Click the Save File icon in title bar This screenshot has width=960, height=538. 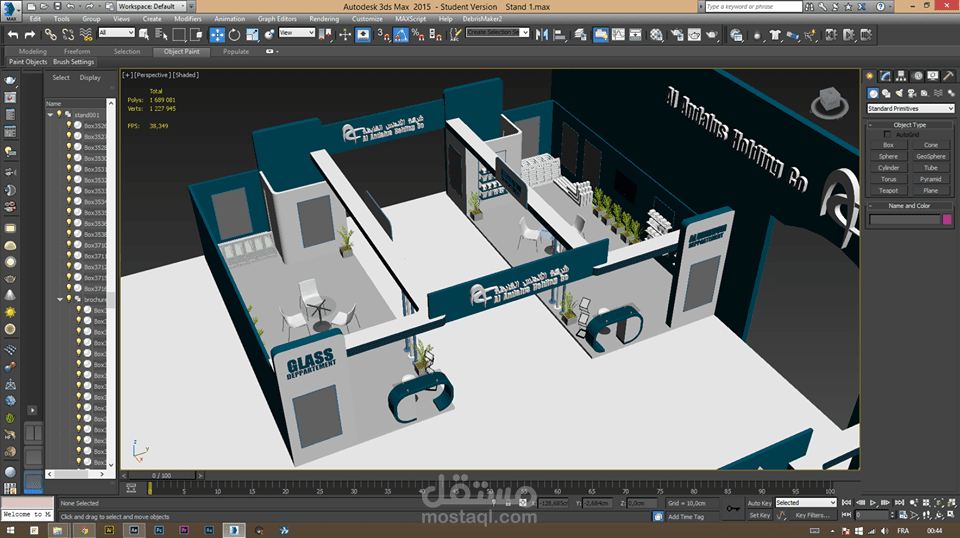point(57,6)
